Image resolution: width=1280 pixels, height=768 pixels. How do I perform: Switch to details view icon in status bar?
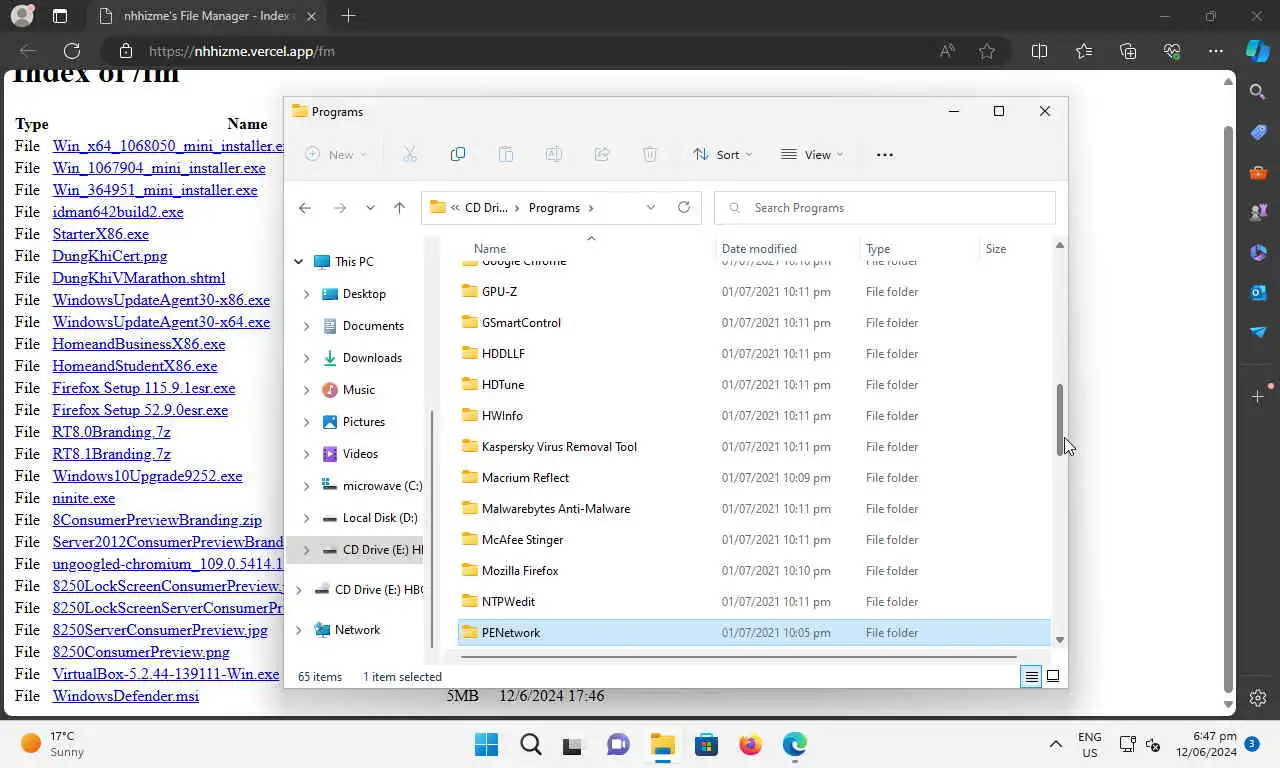pos(1031,676)
